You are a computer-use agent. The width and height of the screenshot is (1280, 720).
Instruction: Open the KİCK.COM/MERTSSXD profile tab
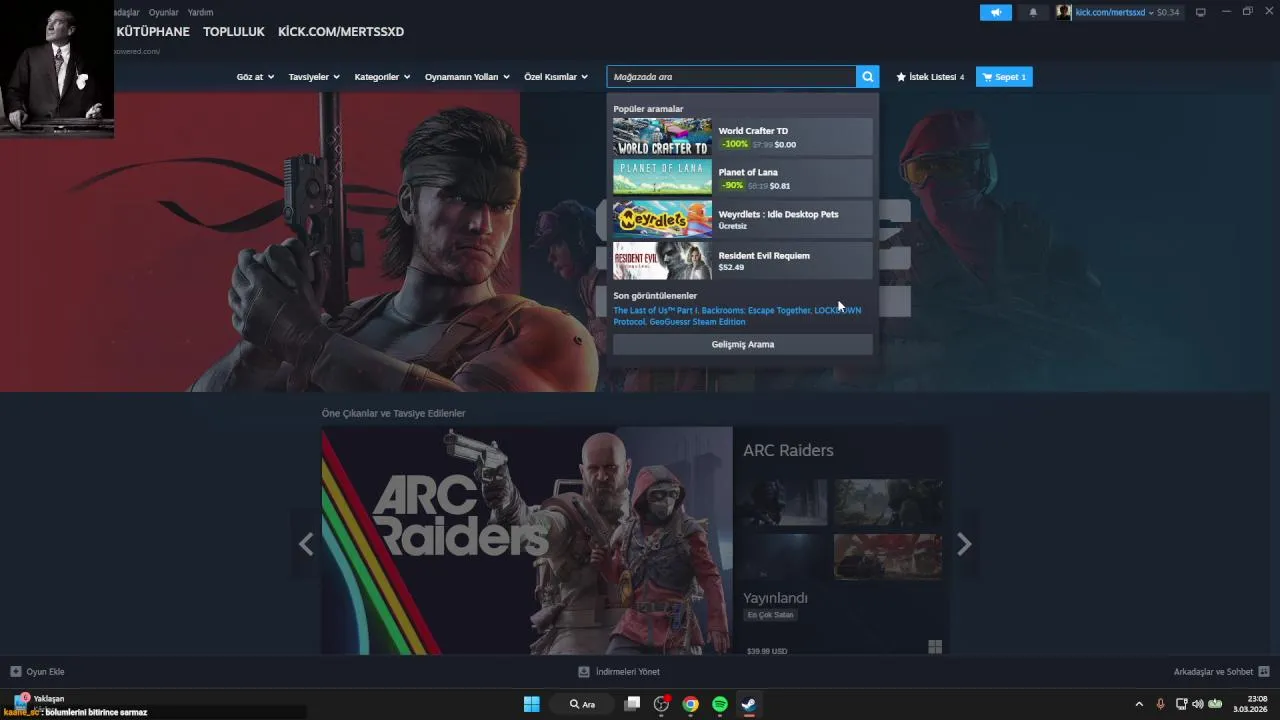pyautogui.click(x=341, y=32)
